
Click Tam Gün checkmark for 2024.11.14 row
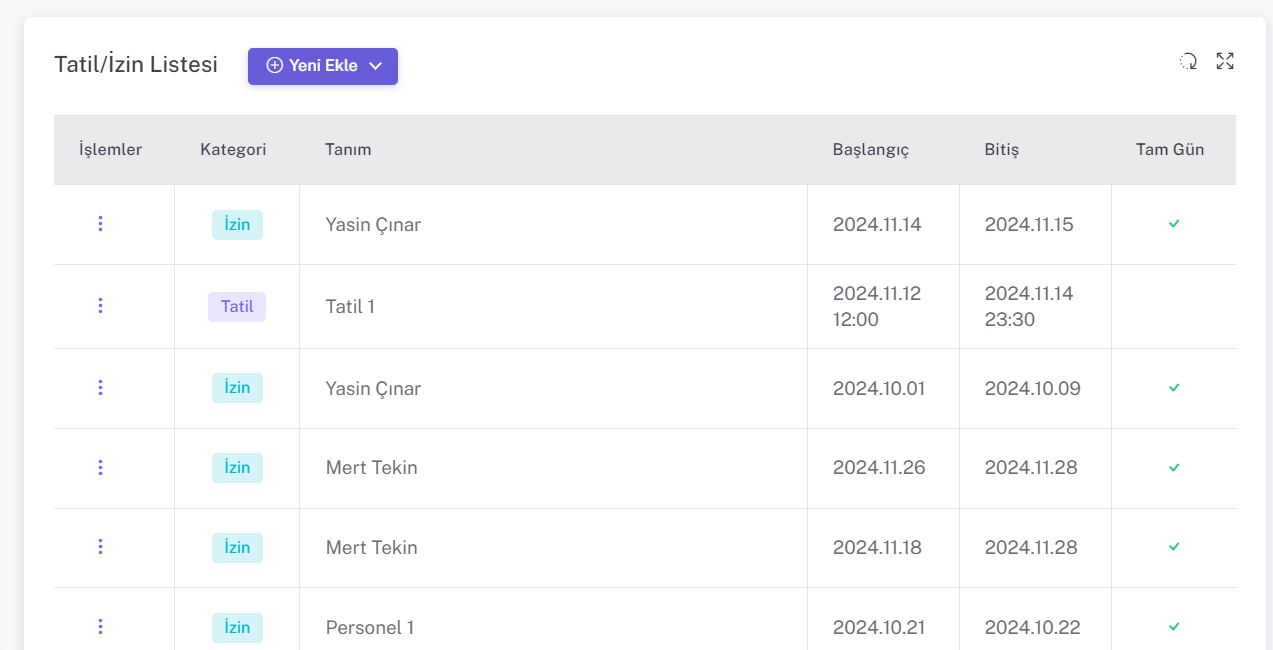[x=1174, y=224]
